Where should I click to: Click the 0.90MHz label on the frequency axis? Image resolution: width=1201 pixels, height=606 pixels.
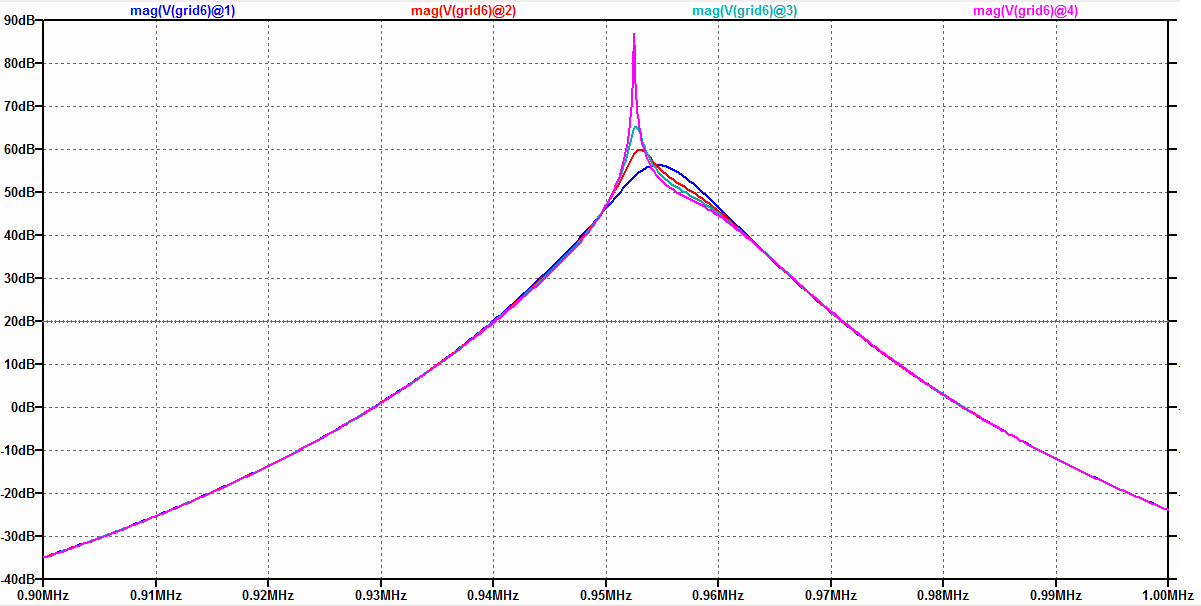point(43,595)
